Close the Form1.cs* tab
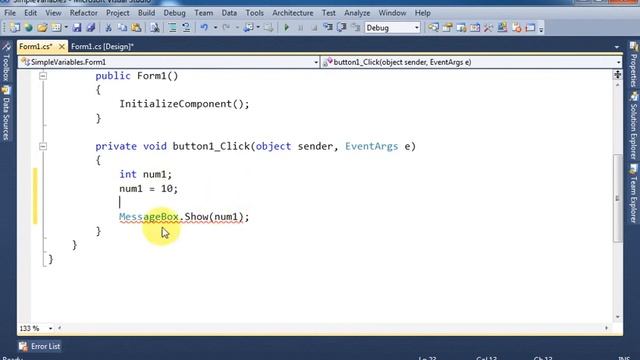The height and width of the screenshot is (360, 640). (62, 47)
